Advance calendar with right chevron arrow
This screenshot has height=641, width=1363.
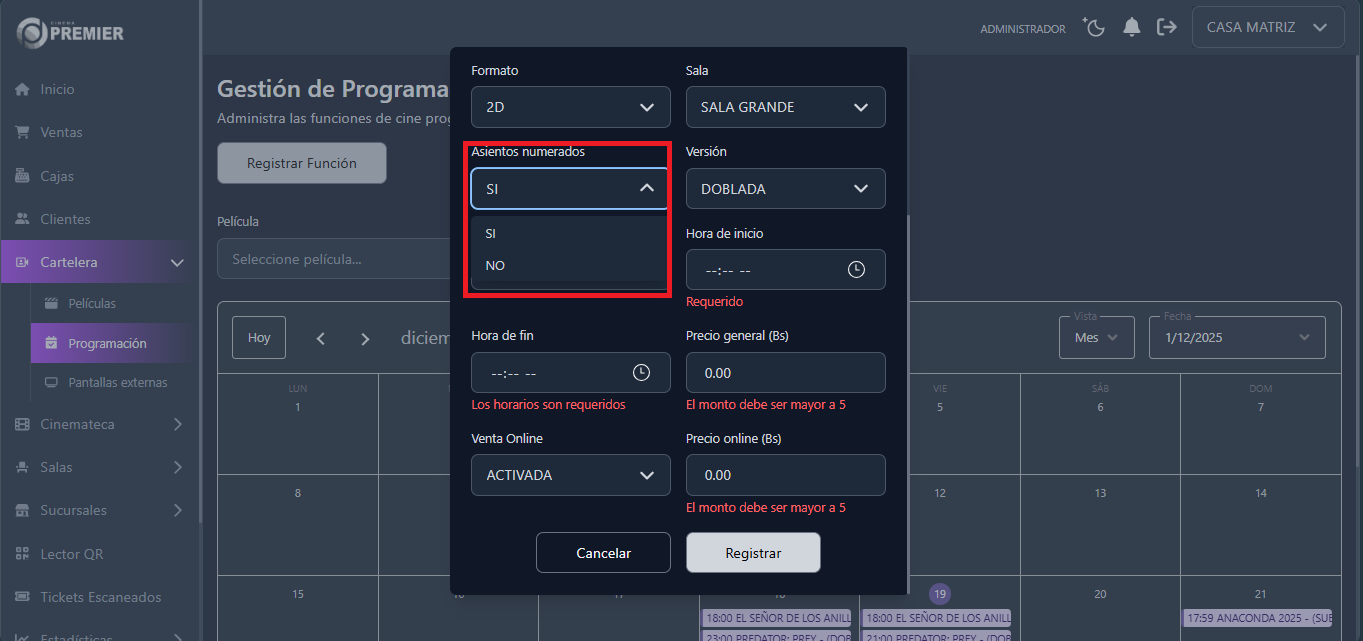point(365,338)
